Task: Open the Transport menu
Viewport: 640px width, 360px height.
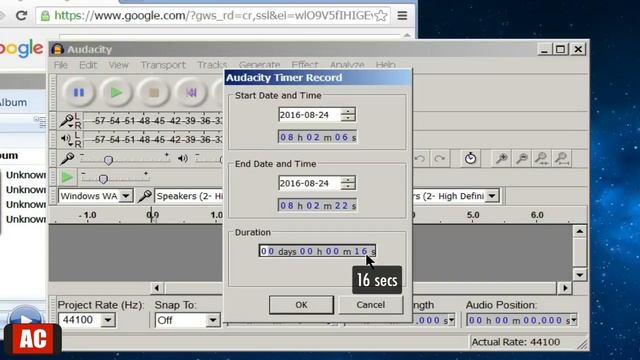Action: point(163,65)
